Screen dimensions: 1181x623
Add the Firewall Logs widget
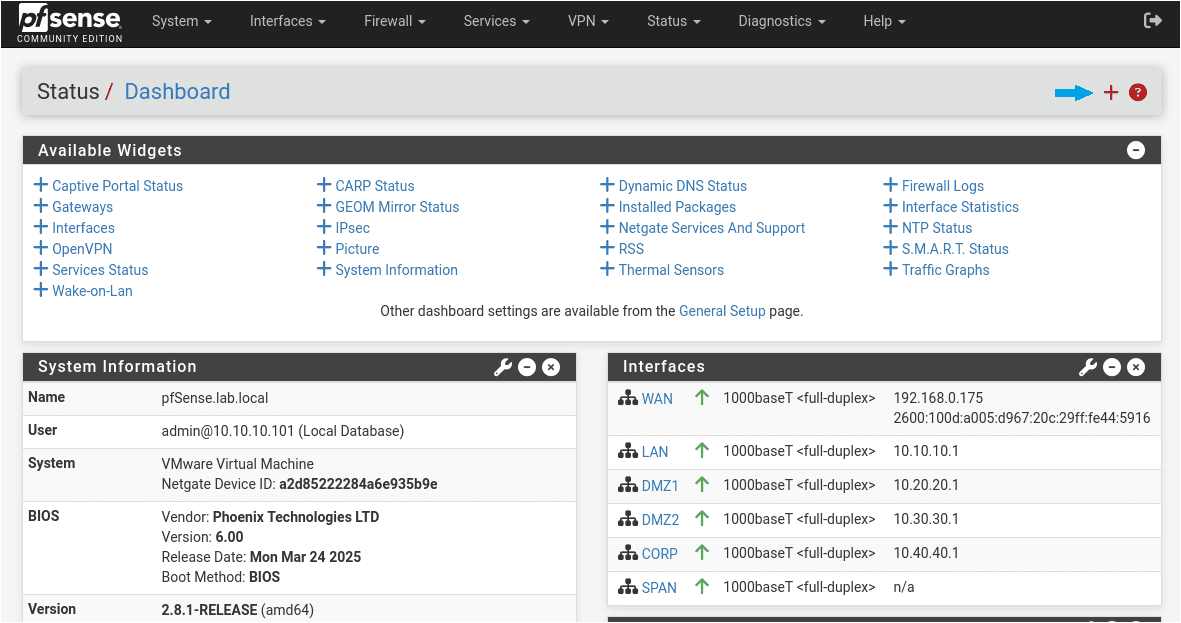tap(933, 185)
